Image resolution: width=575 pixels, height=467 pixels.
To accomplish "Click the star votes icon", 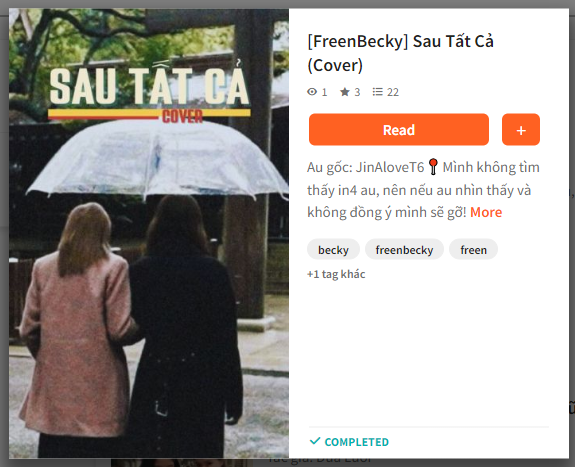I will (x=345, y=92).
